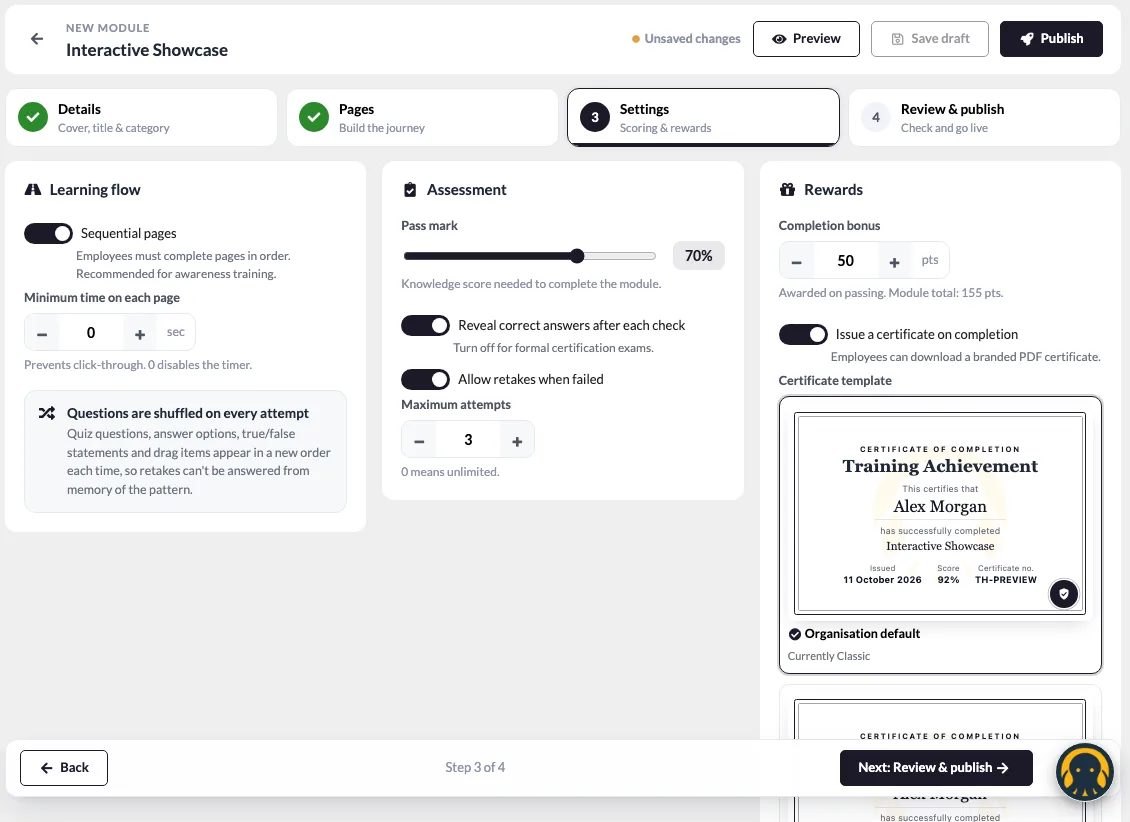The image size is (1130, 822).
Task: Increase Maximum attempts
Action: (x=517, y=441)
